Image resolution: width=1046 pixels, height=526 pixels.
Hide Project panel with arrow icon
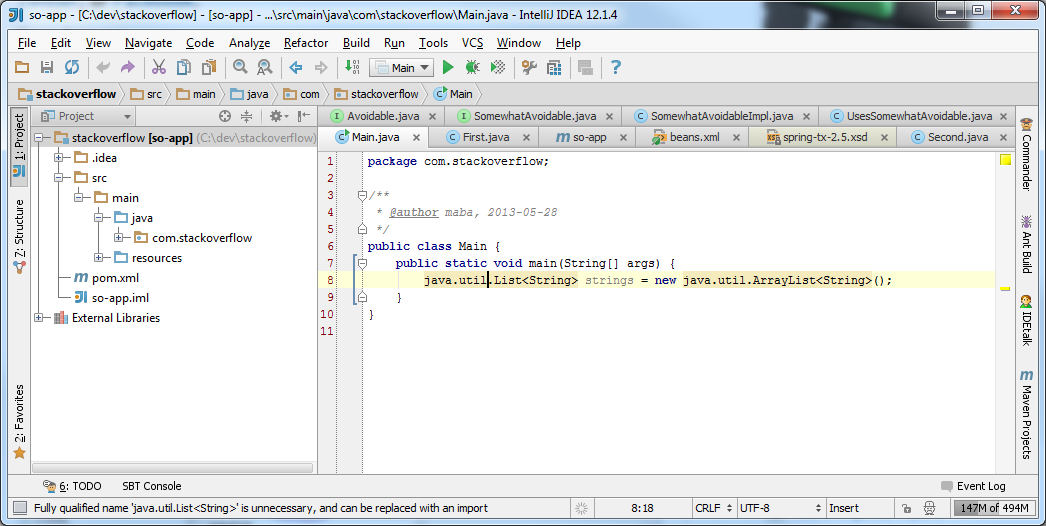pyautogui.click(x=304, y=116)
